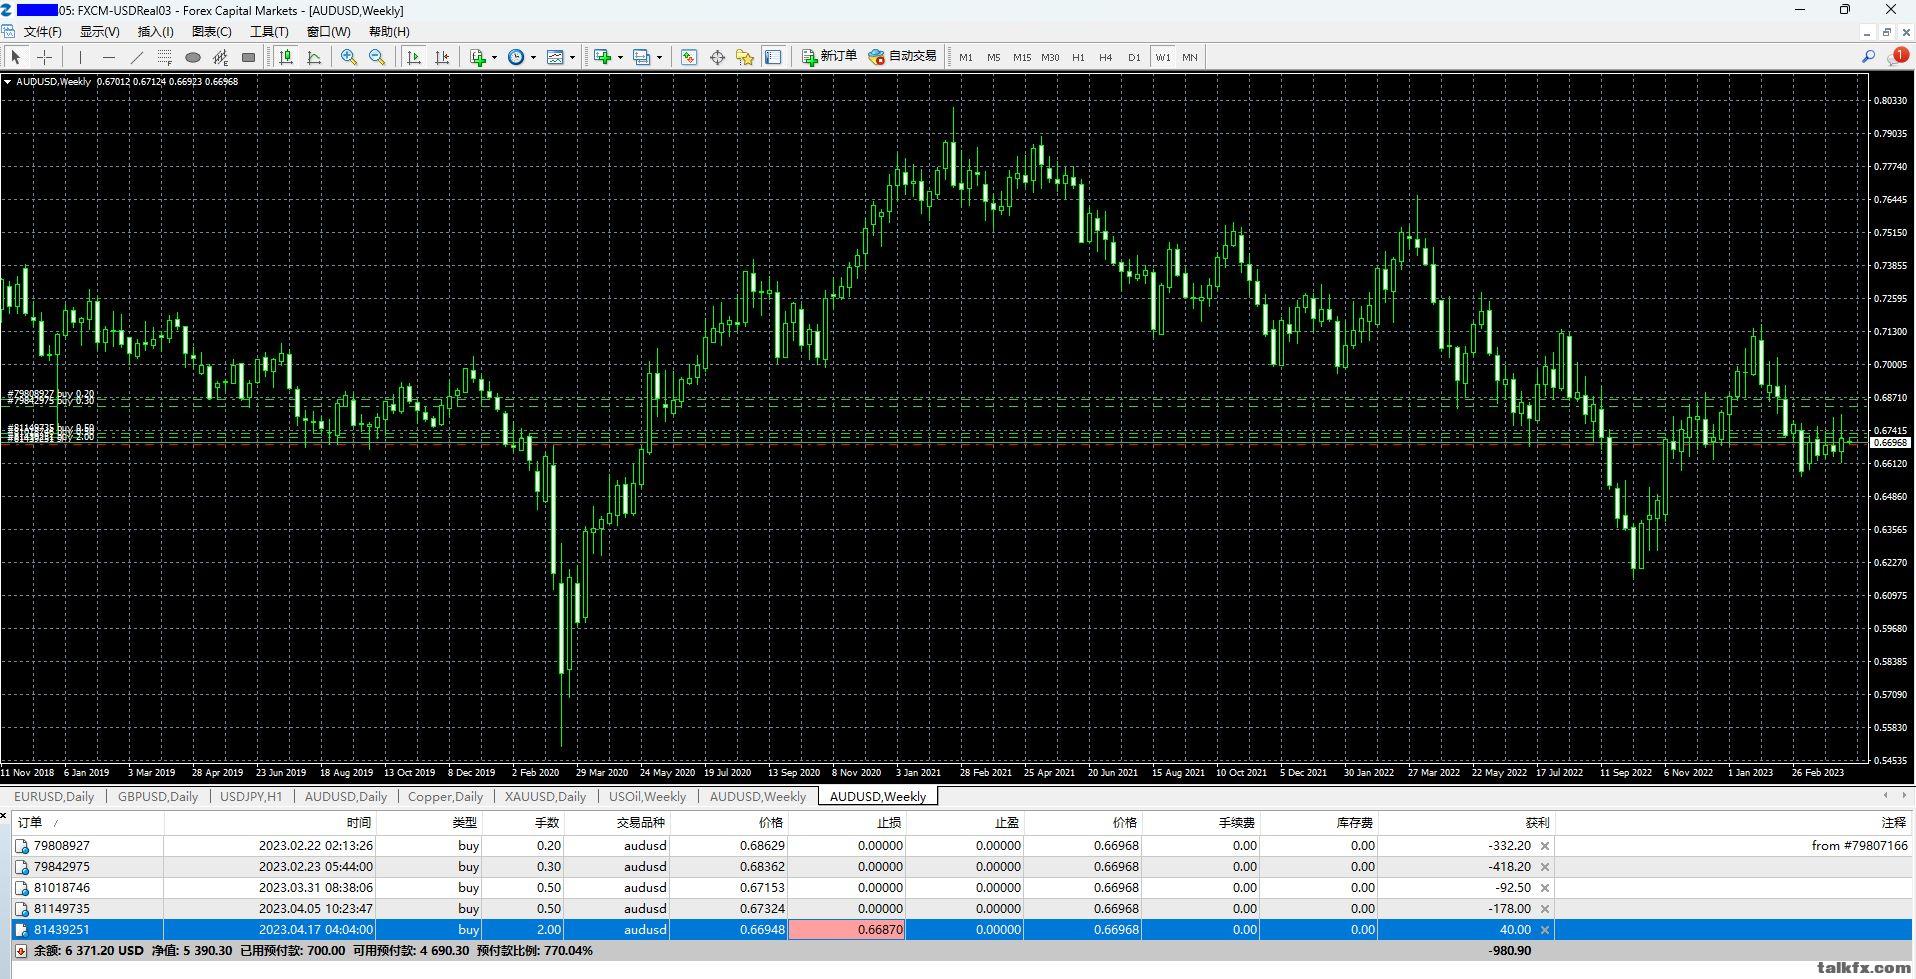Image resolution: width=1916 pixels, height=979 pixels.
Task: Toggle 自动交易 auto trading
Action: coord(903,57)
